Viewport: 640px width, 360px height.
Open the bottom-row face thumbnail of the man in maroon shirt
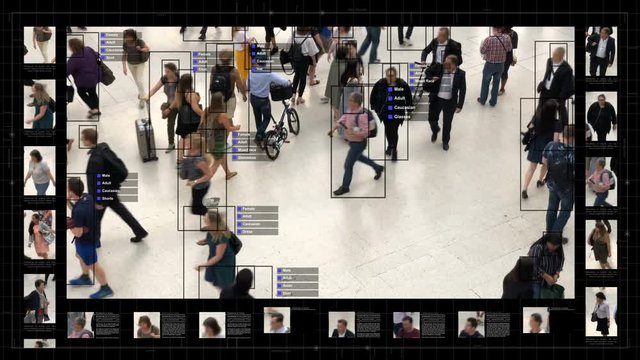tap(406, 325)
